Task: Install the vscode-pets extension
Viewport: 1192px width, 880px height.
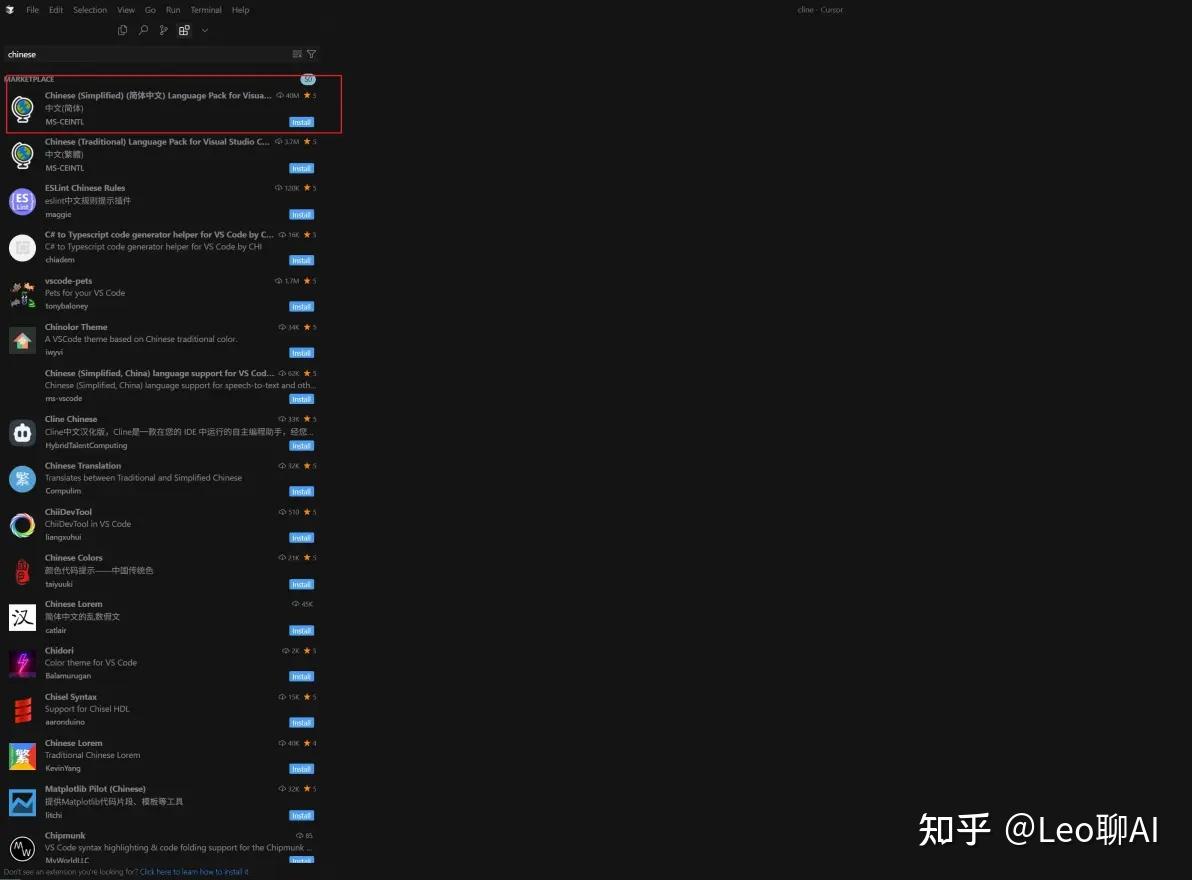Action: tap(301, 307)
